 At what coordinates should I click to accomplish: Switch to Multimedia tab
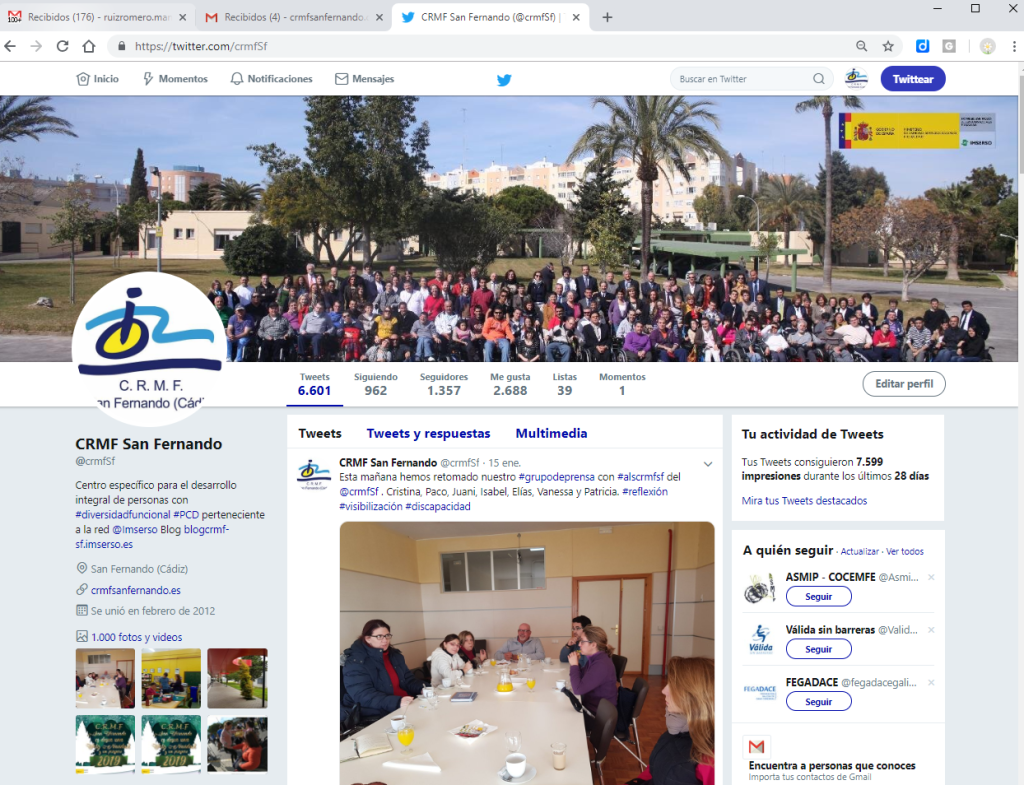pyautogui.click(x=551, y=433)
